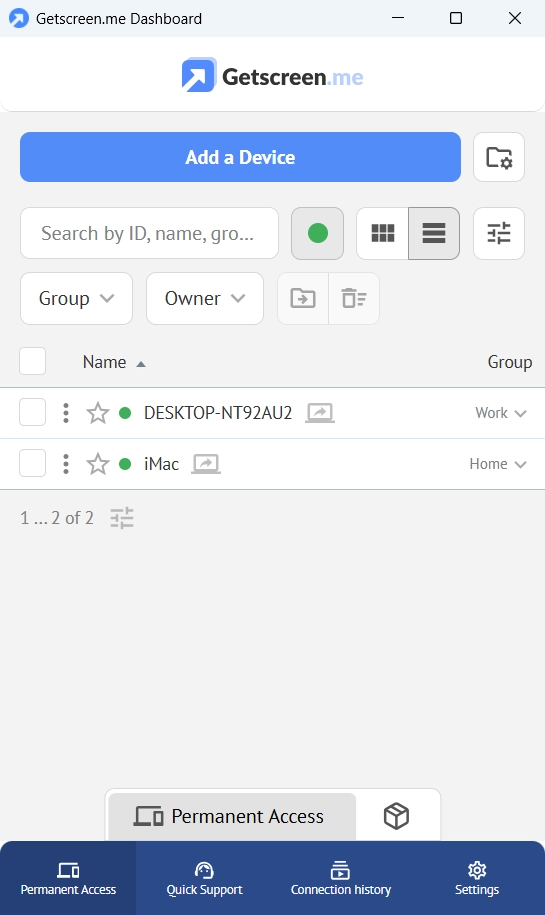545x915 pixels.
Task: Tick the select-all checkbox in header
Action: (33, 361)
